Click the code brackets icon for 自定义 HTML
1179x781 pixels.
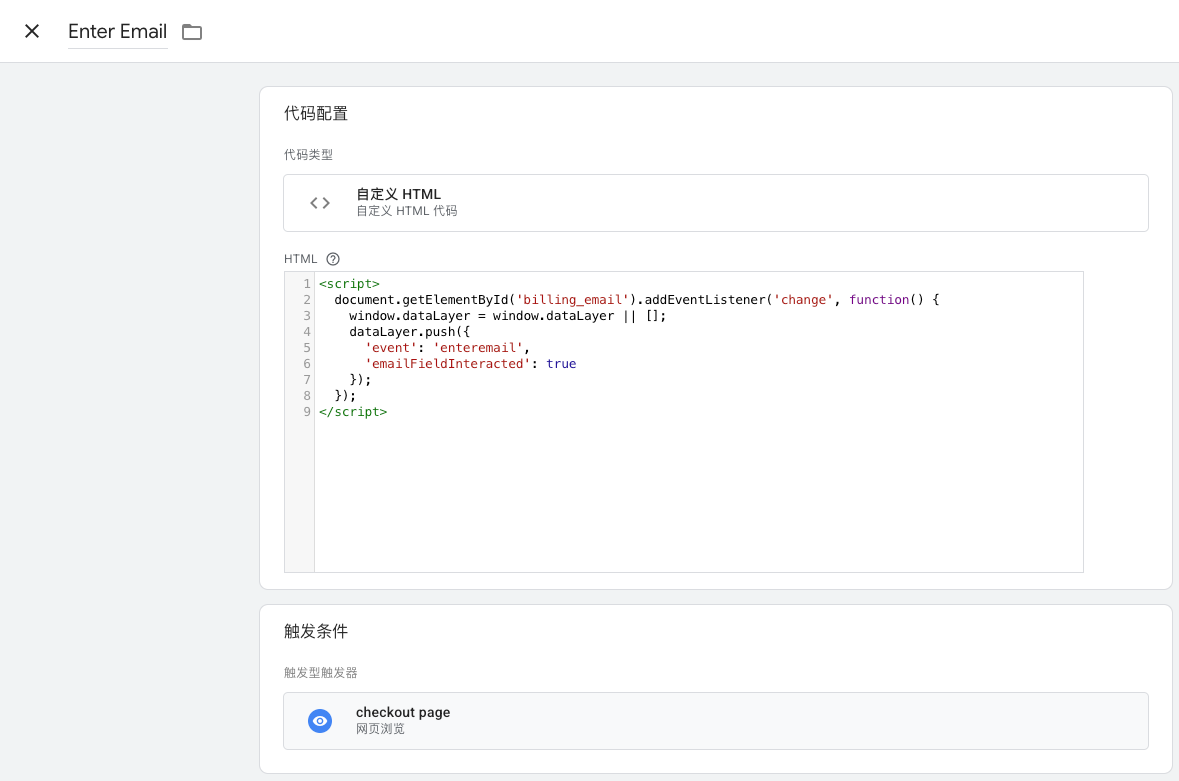(x=320, y=203)
